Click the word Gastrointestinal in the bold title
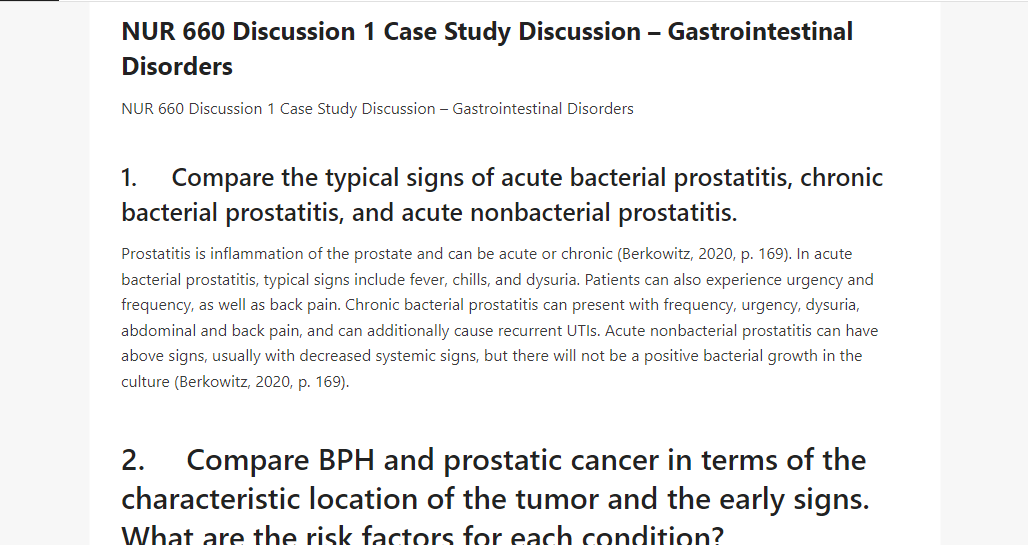The image size is (1028, 545). [760, 31]
